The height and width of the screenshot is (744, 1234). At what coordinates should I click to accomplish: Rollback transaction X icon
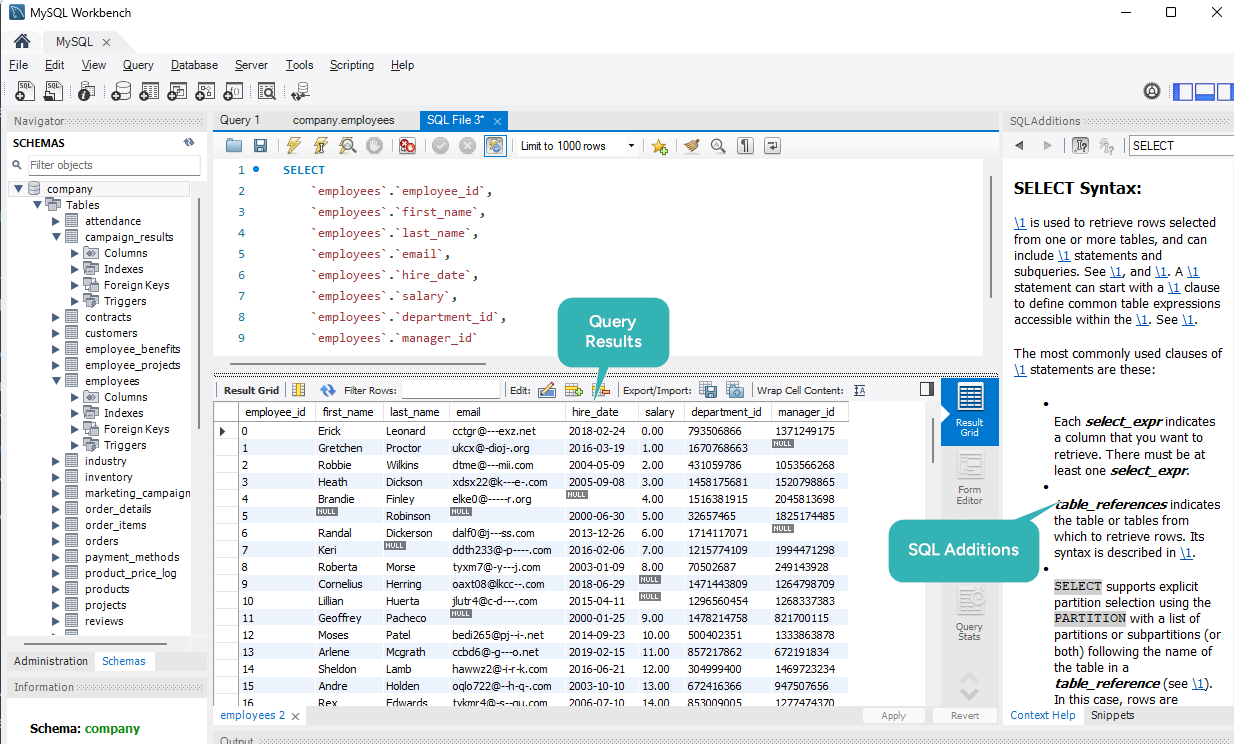[467, 146]
